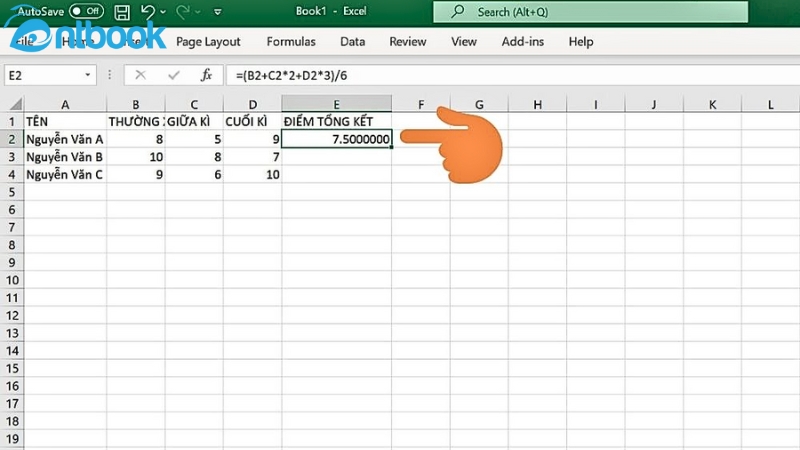Select row 5 header
Image resolution: width=800 pixels, height=450 pixels.
click(x=12, y=192)
